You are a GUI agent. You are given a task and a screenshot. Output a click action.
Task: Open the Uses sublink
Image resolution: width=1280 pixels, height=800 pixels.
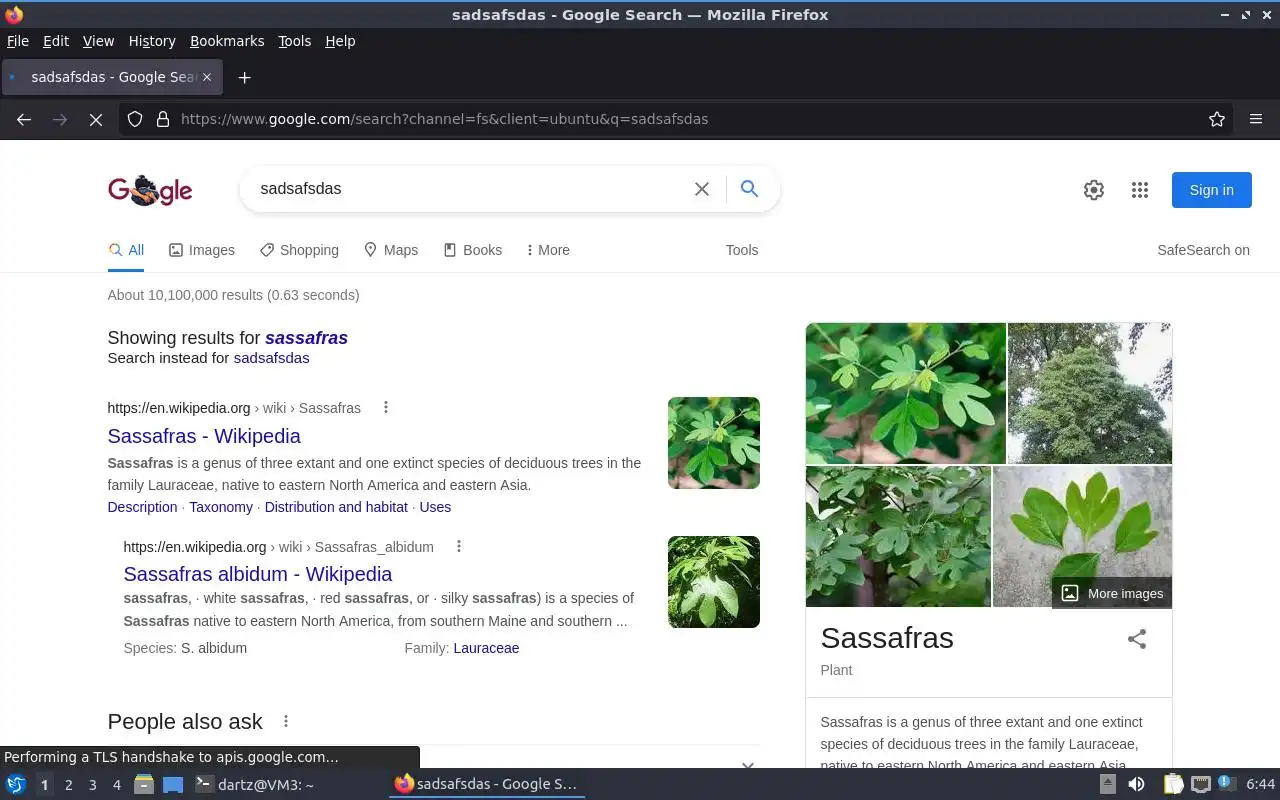435,507
